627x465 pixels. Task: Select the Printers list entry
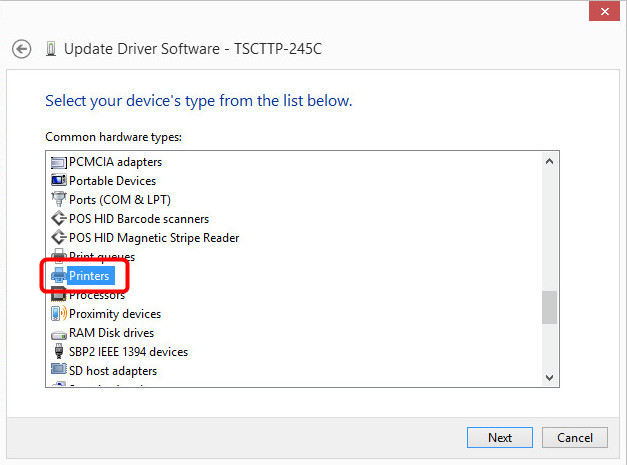[90, 276]
